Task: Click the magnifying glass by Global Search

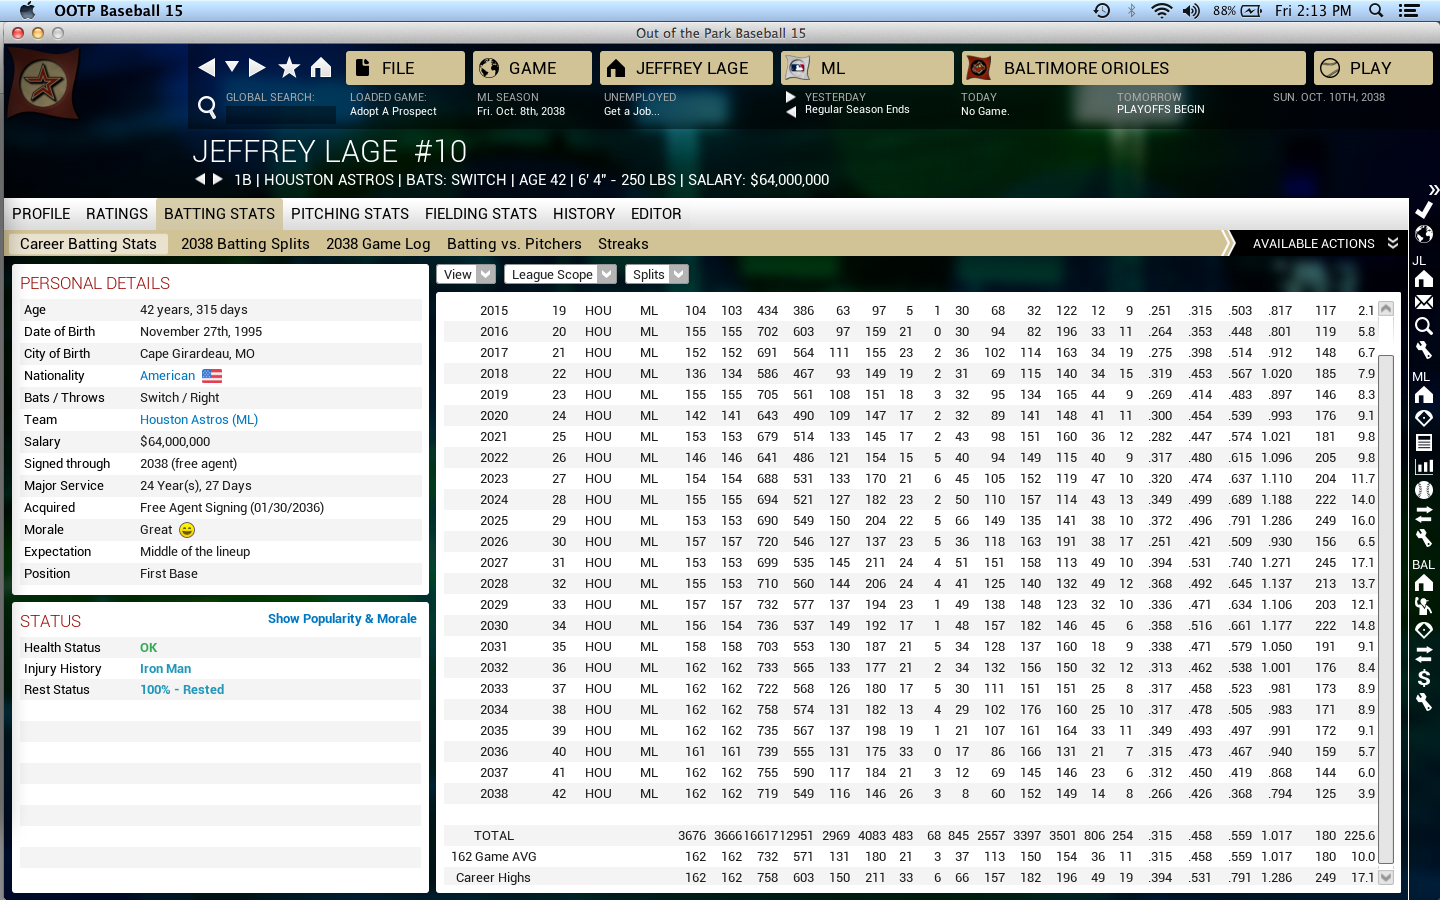Action: coord(207,107)
